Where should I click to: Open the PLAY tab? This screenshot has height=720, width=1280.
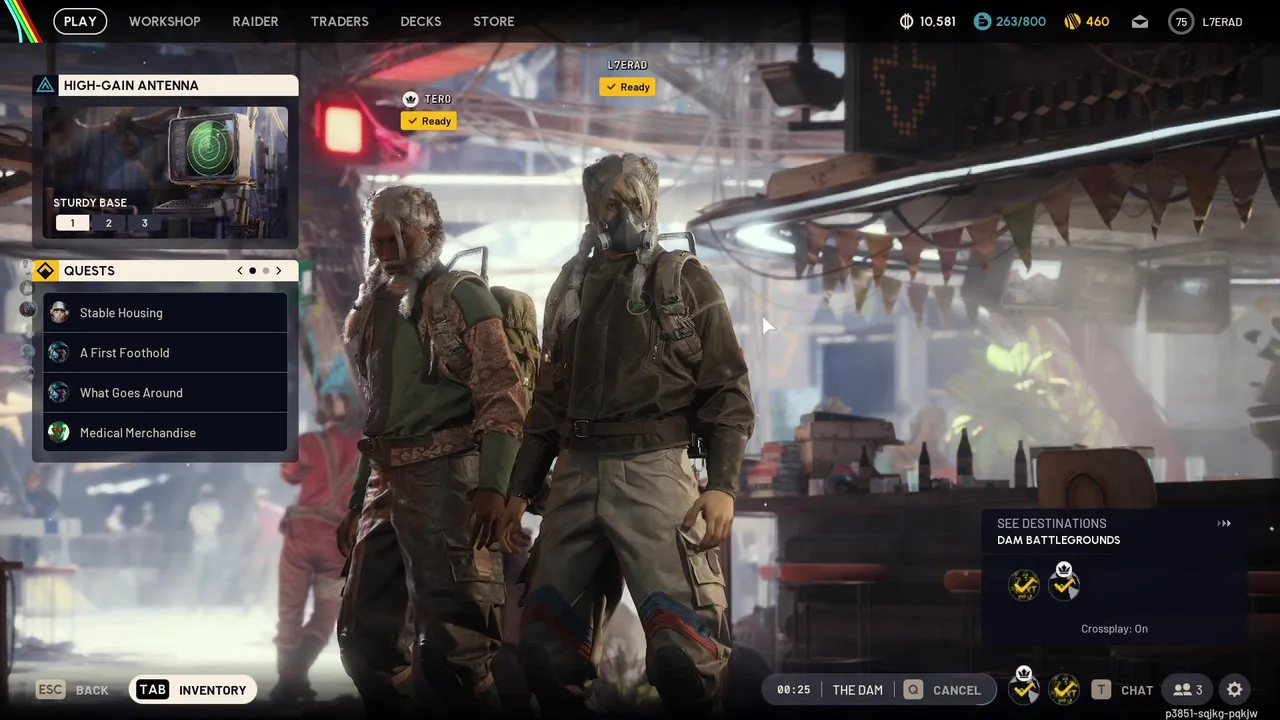[80, 21]
